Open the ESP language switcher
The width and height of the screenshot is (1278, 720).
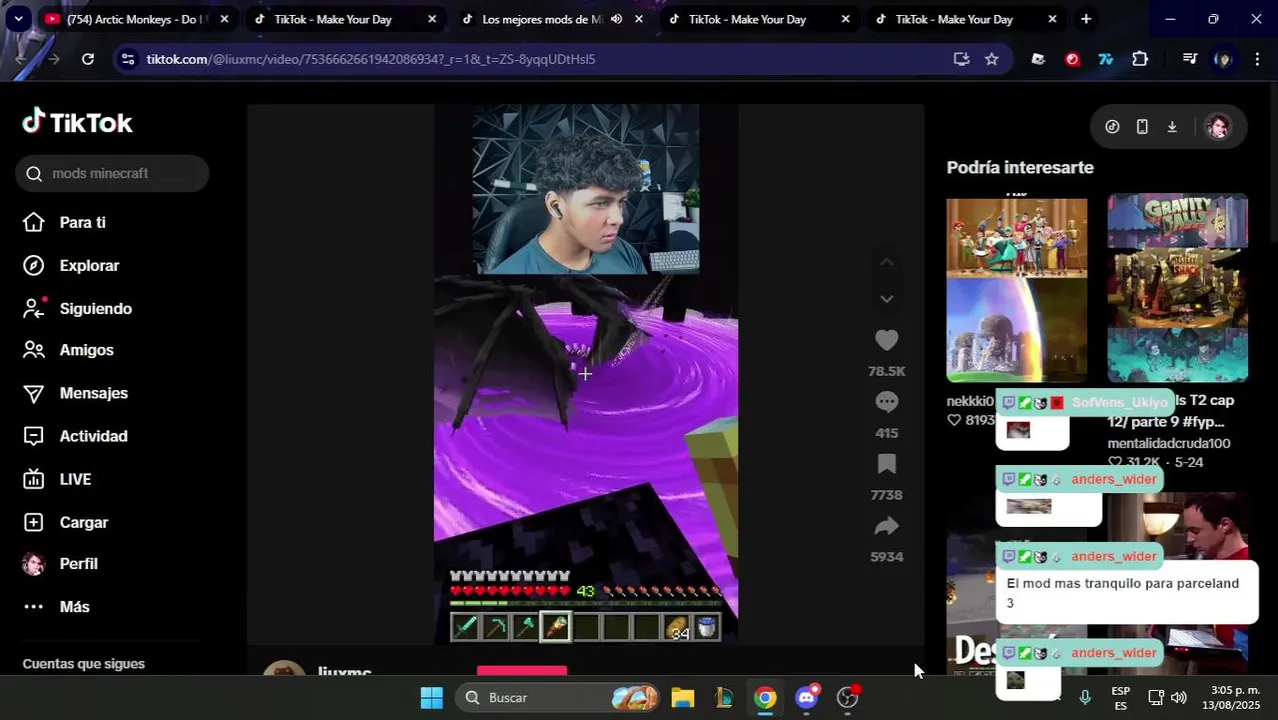[x=1121, y=698]
